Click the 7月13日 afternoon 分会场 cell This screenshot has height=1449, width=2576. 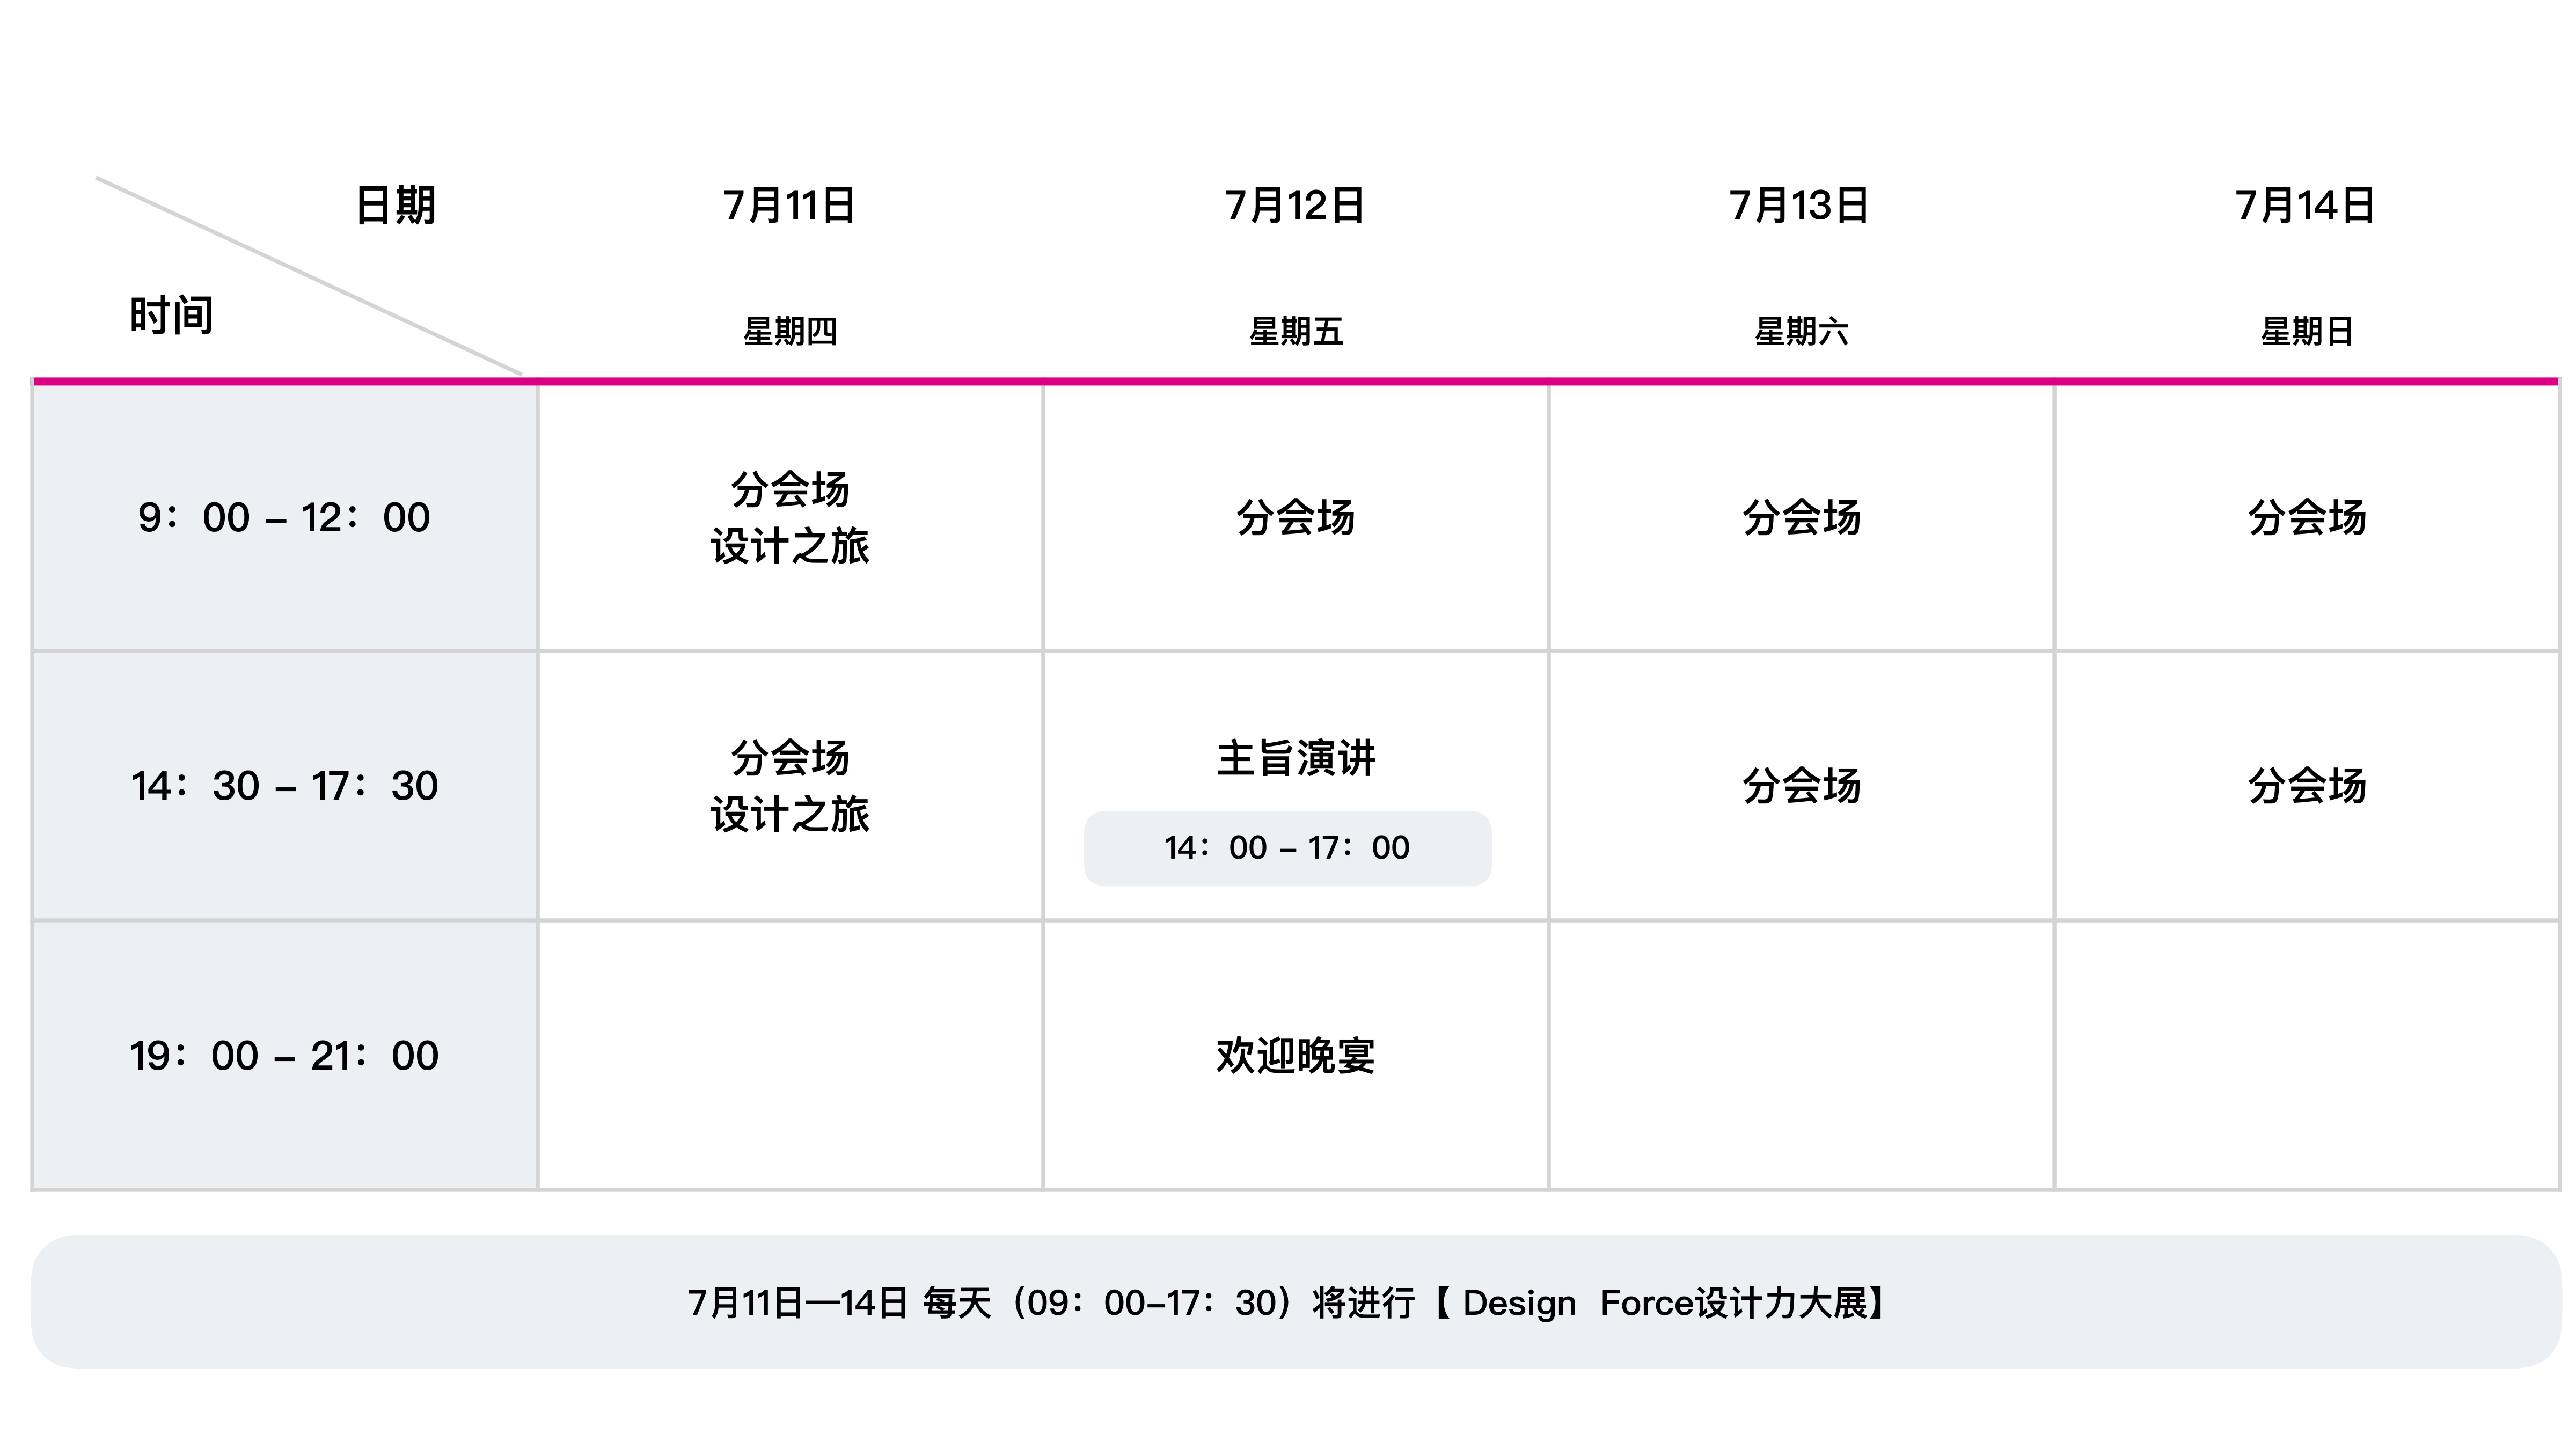coord(1802,786)
